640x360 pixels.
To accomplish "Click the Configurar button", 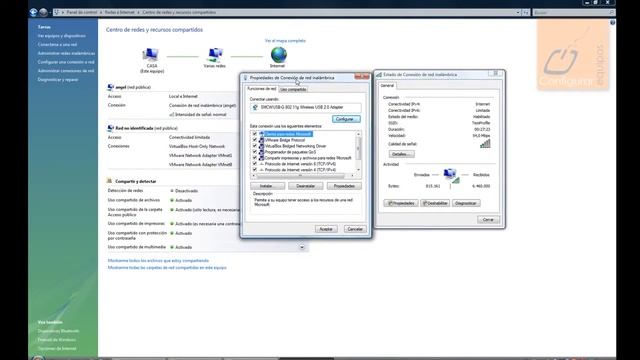I will point(346,119).
